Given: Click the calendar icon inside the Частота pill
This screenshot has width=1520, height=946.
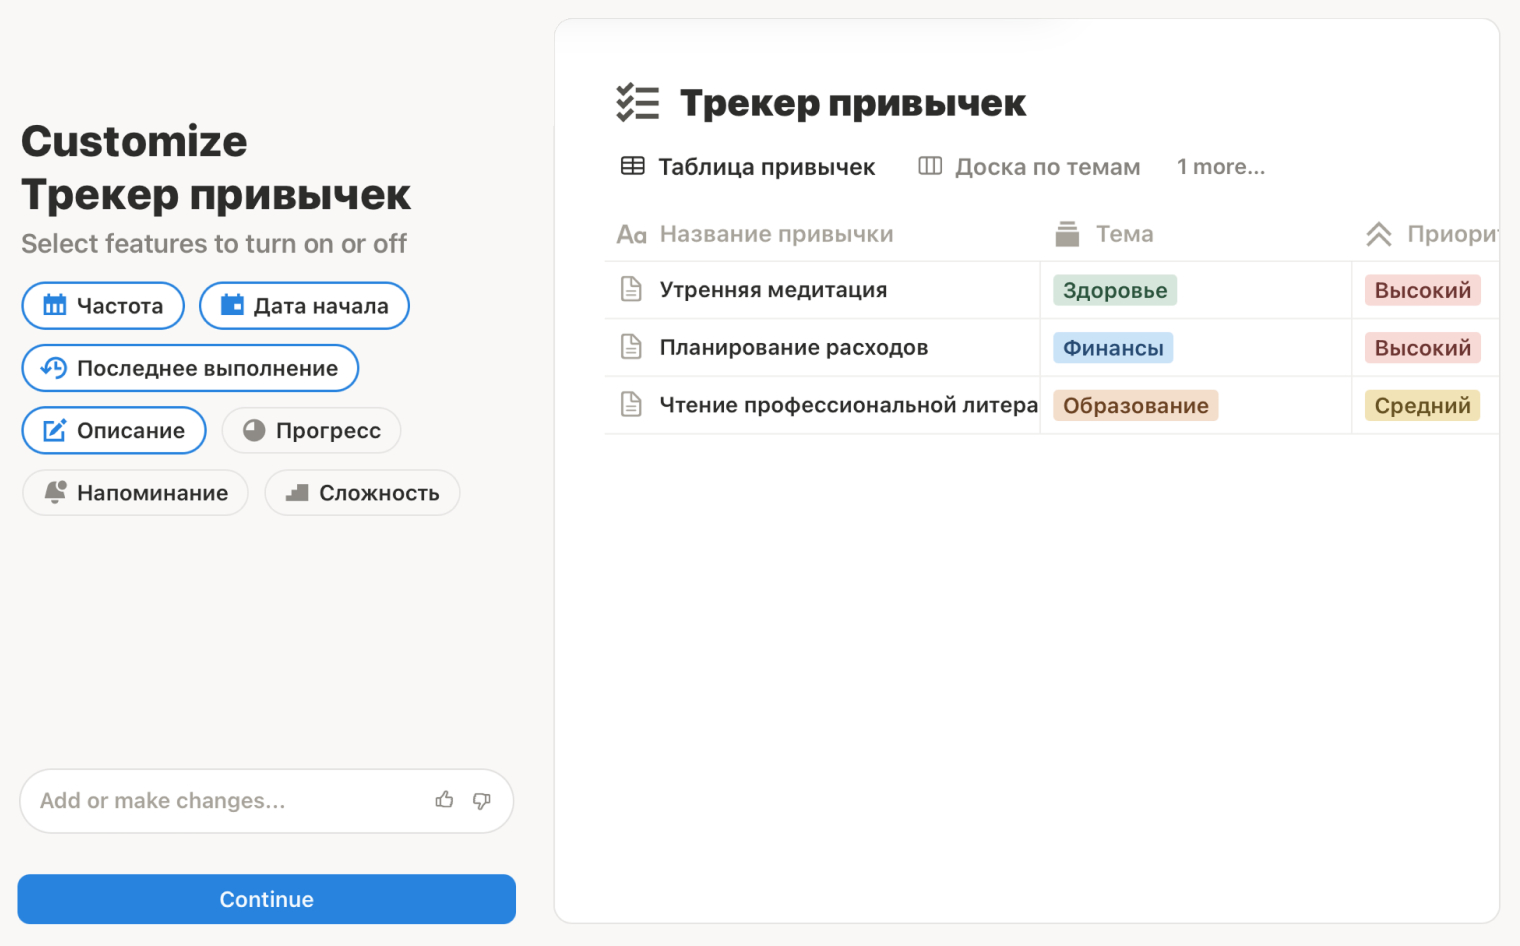Looking at the screenshot, I should 56,305.
